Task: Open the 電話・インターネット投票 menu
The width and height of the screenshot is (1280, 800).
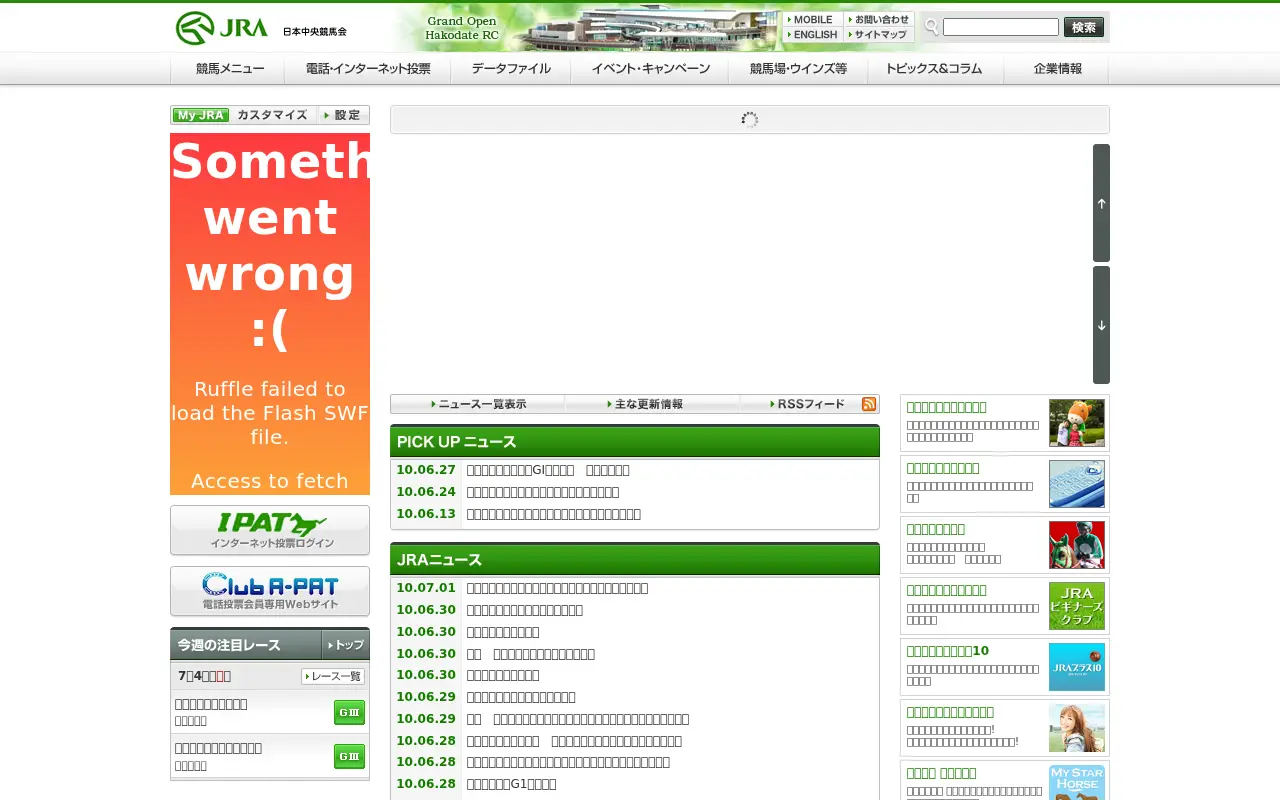Action: pos(368,69)
